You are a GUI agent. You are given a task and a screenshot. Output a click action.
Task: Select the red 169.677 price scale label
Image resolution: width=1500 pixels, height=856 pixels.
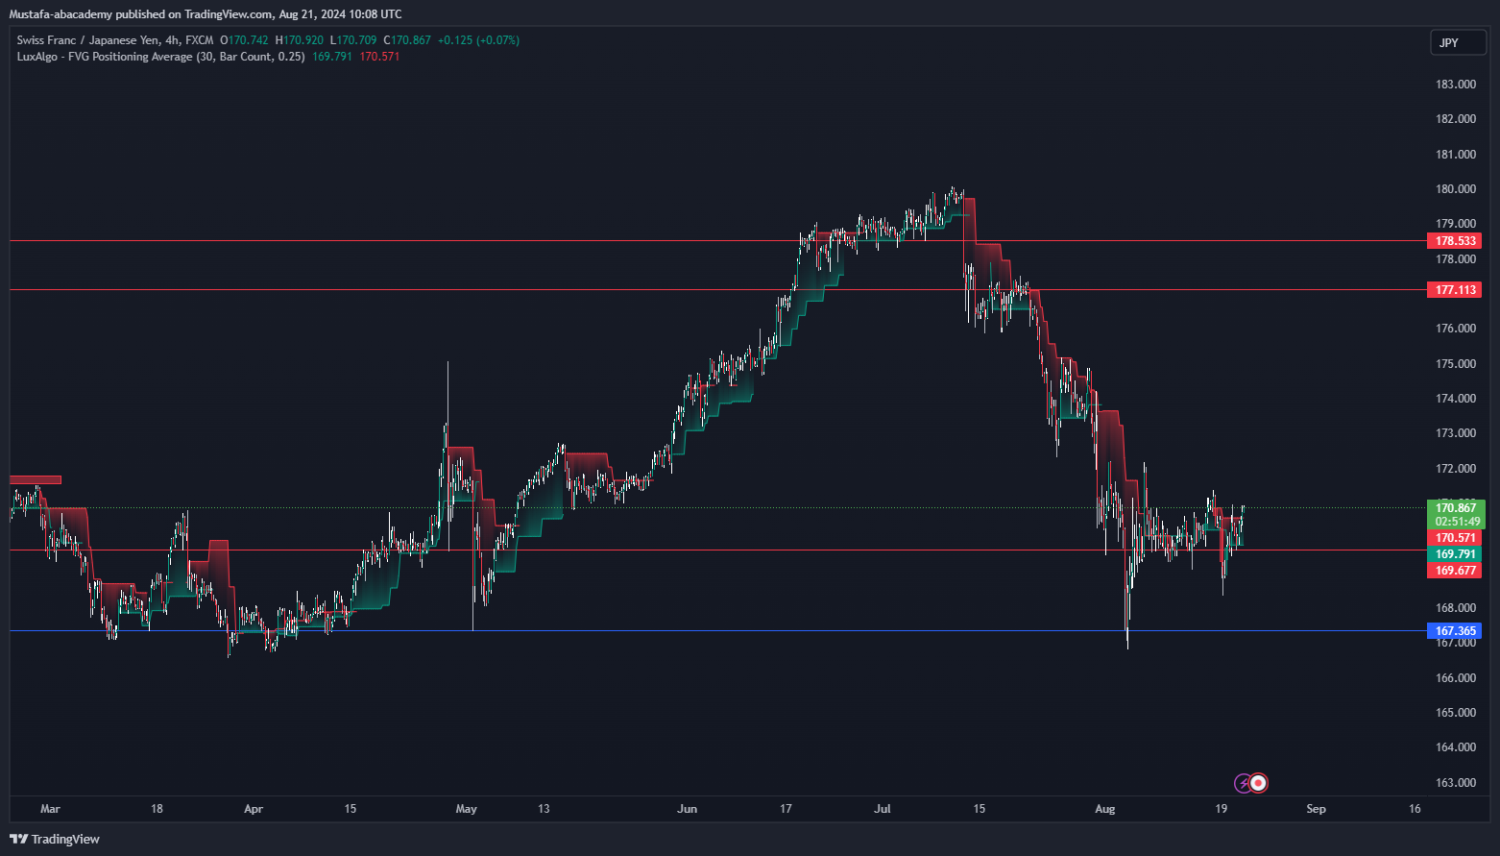click(1455, 571)
